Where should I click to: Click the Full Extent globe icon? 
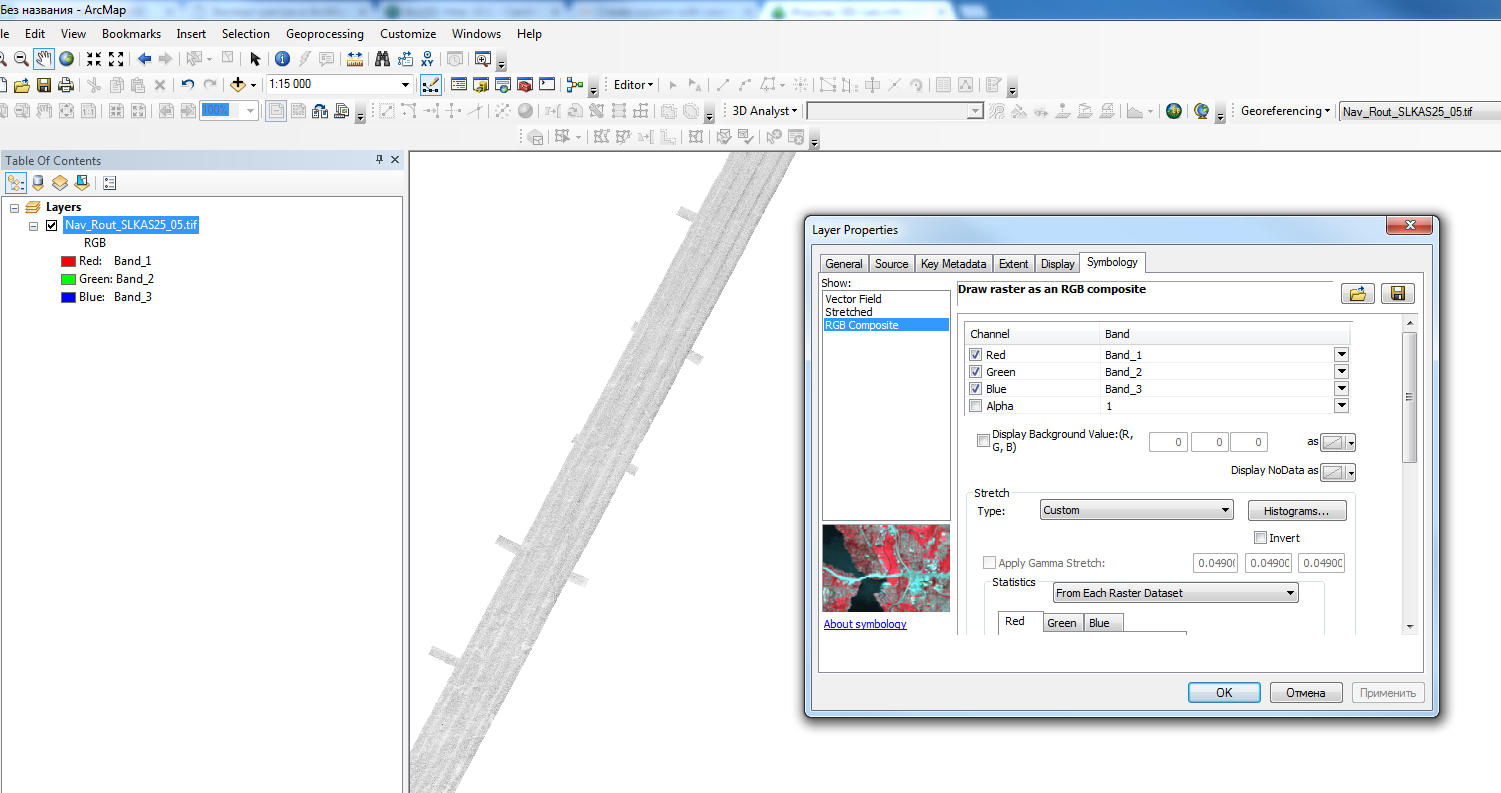66,59
